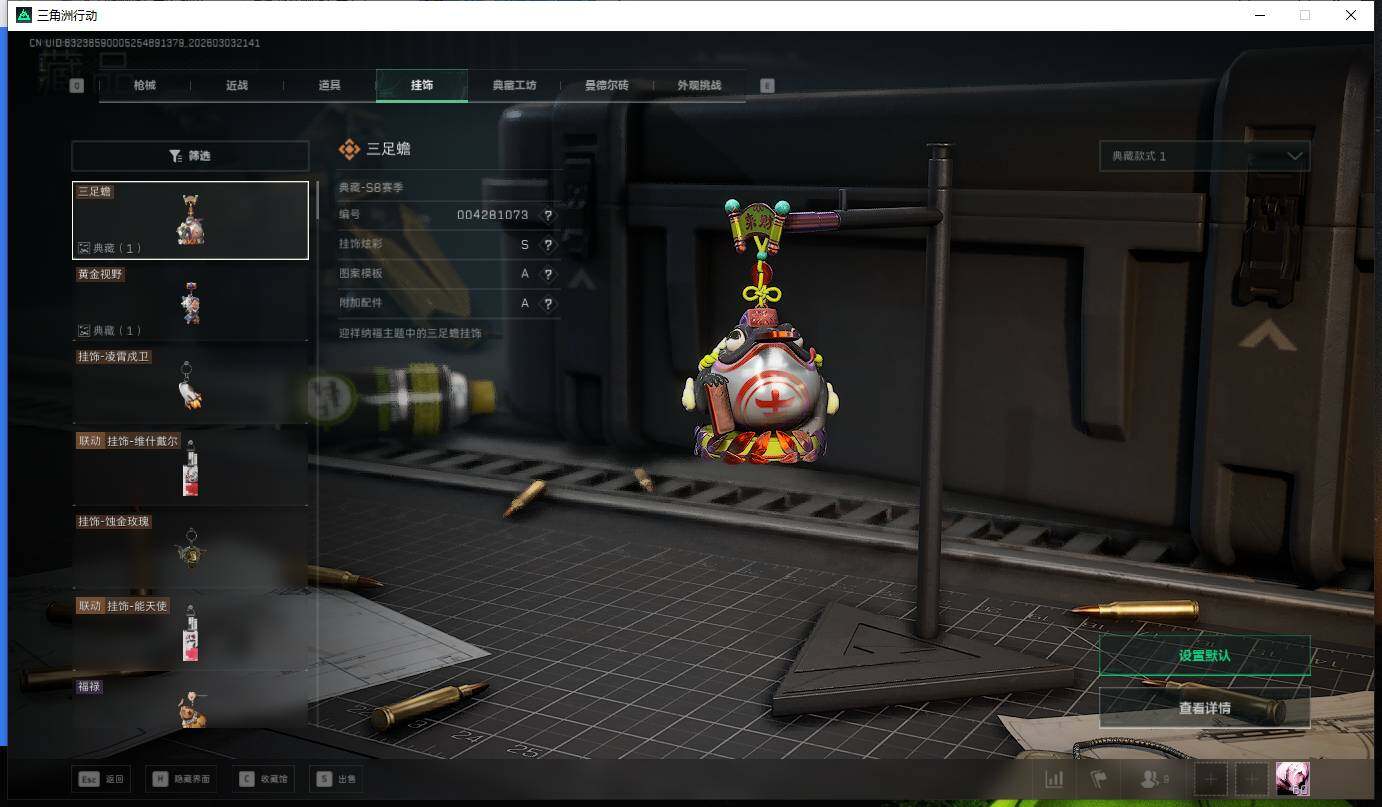Select the 黄金视野 charm in the list
Viewport: 1382px width, 807px height.
coord(190,302)
